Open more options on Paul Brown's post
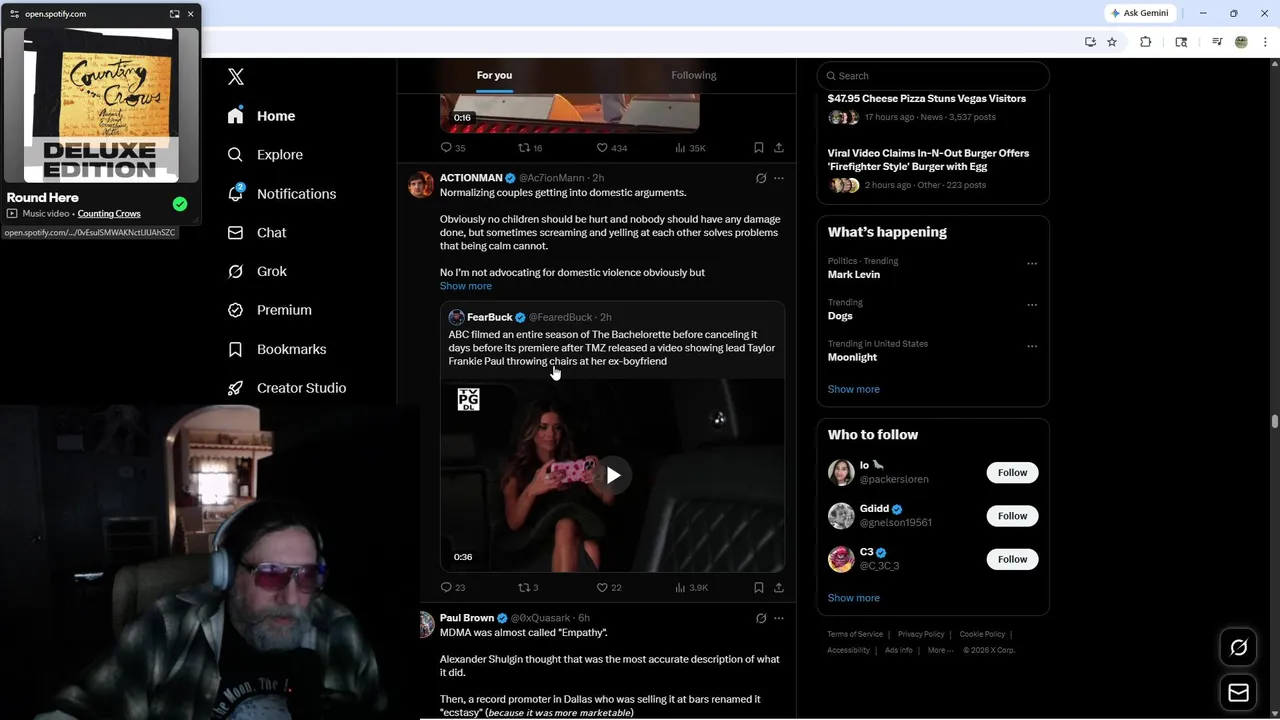 point(779,618)
